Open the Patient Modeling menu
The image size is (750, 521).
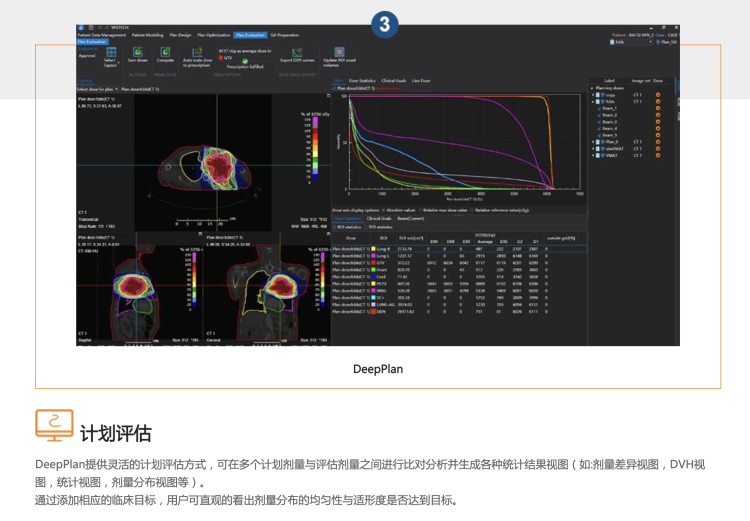pos(147,35)
